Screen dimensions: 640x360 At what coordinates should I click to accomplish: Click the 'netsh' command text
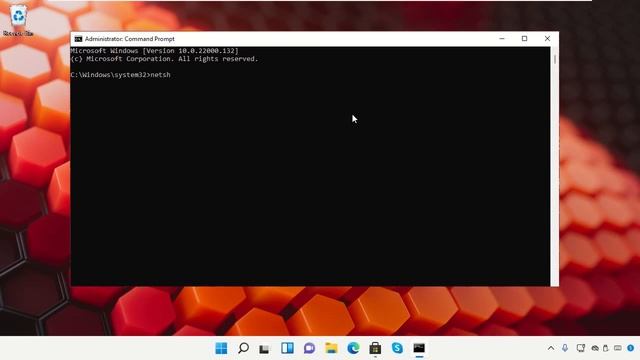tap(160, 75)
